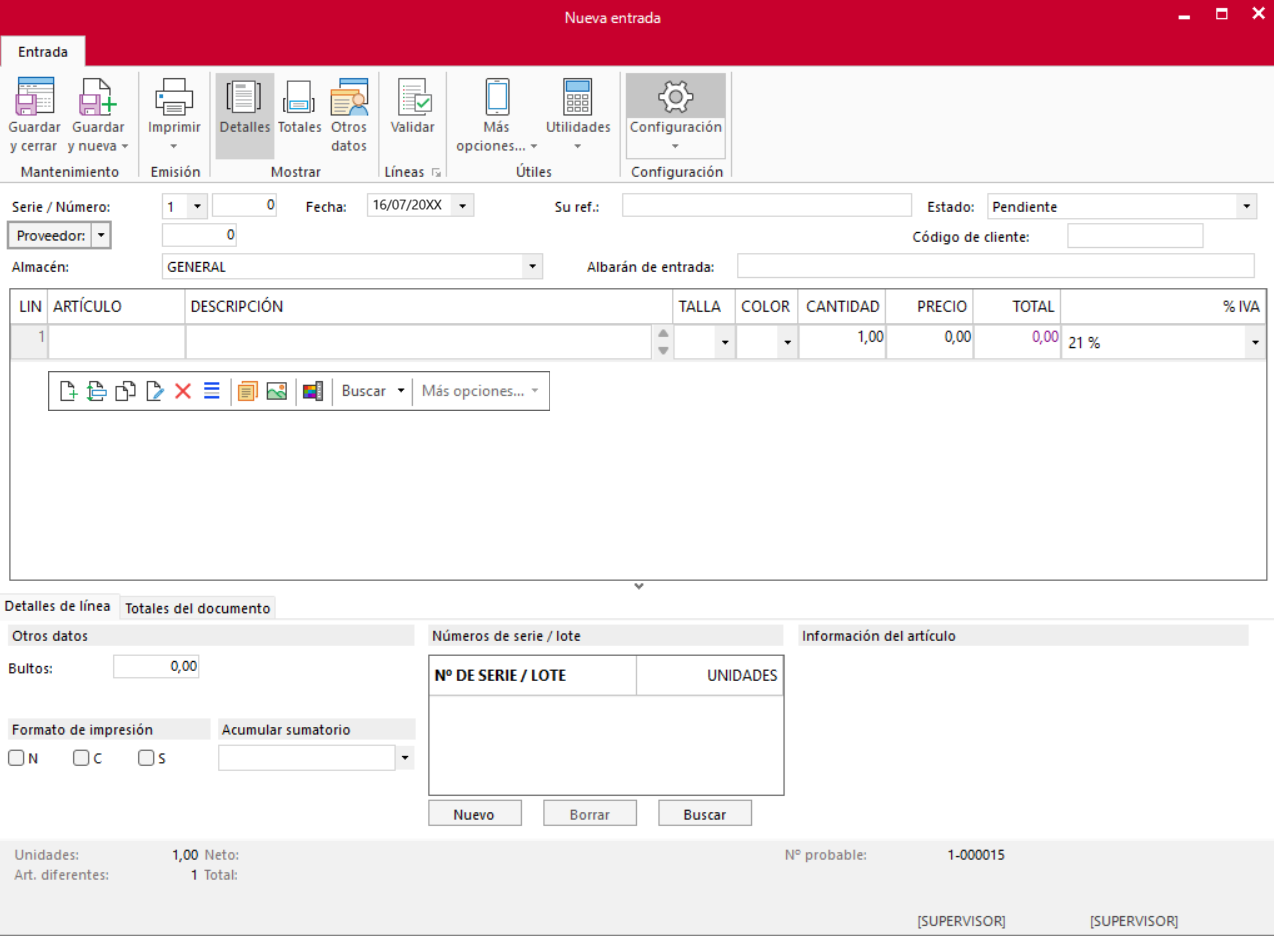
Task: Click the CANTIDAD cell showing 1,00
Action: (842, 342)
